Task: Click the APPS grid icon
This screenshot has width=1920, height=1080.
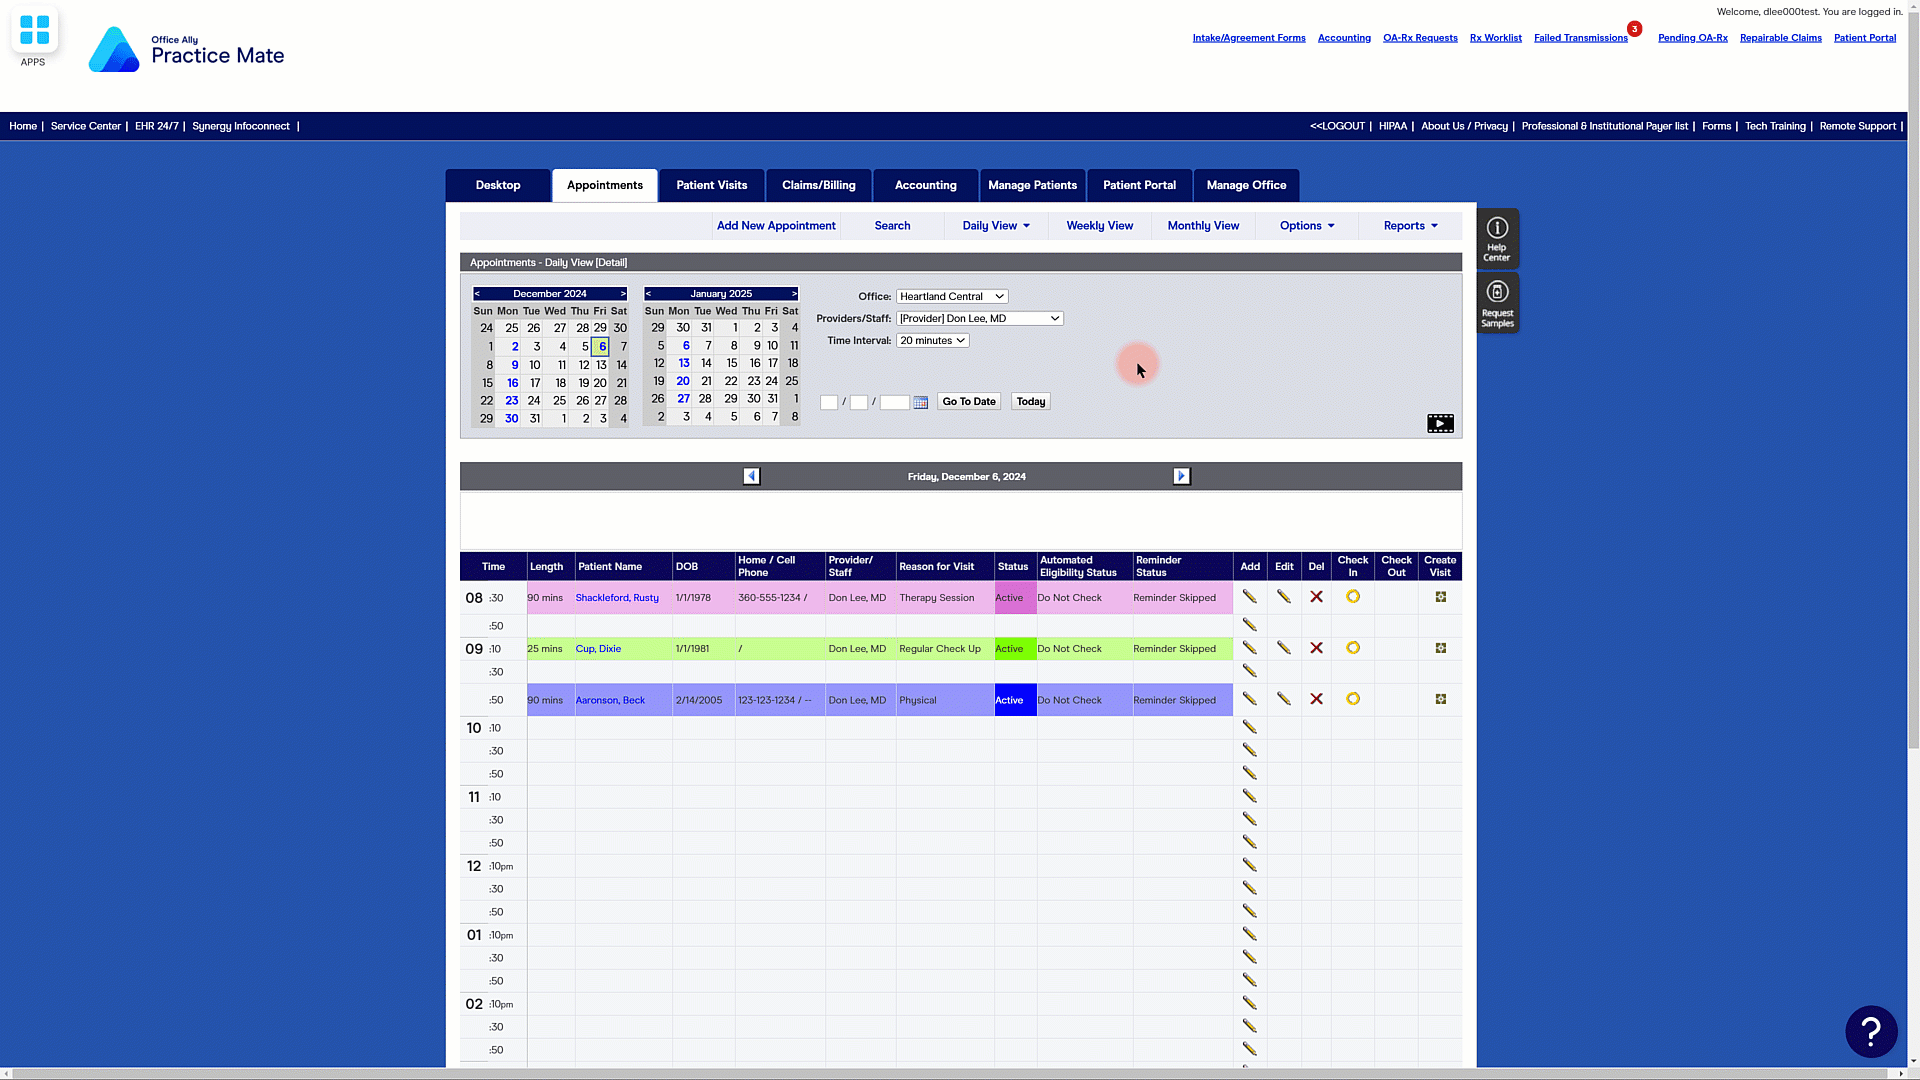Action: point(34,31)
